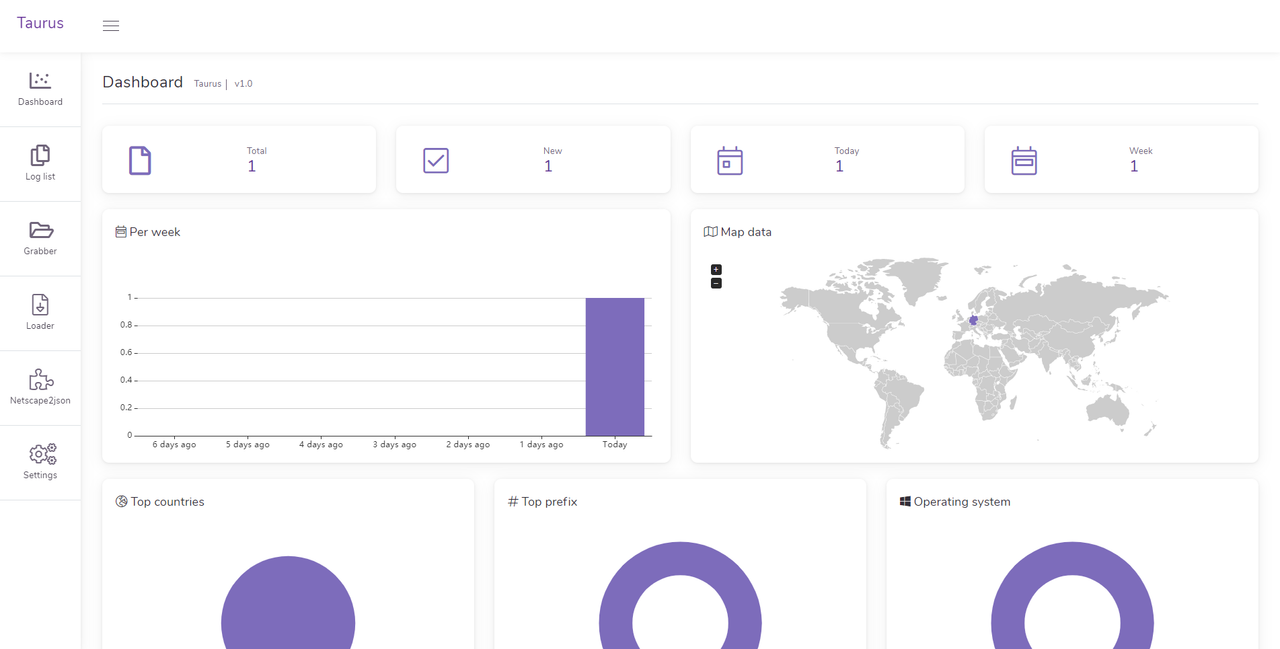Click the Today count value
1280x649 pixels.
(x=840, y=167)
